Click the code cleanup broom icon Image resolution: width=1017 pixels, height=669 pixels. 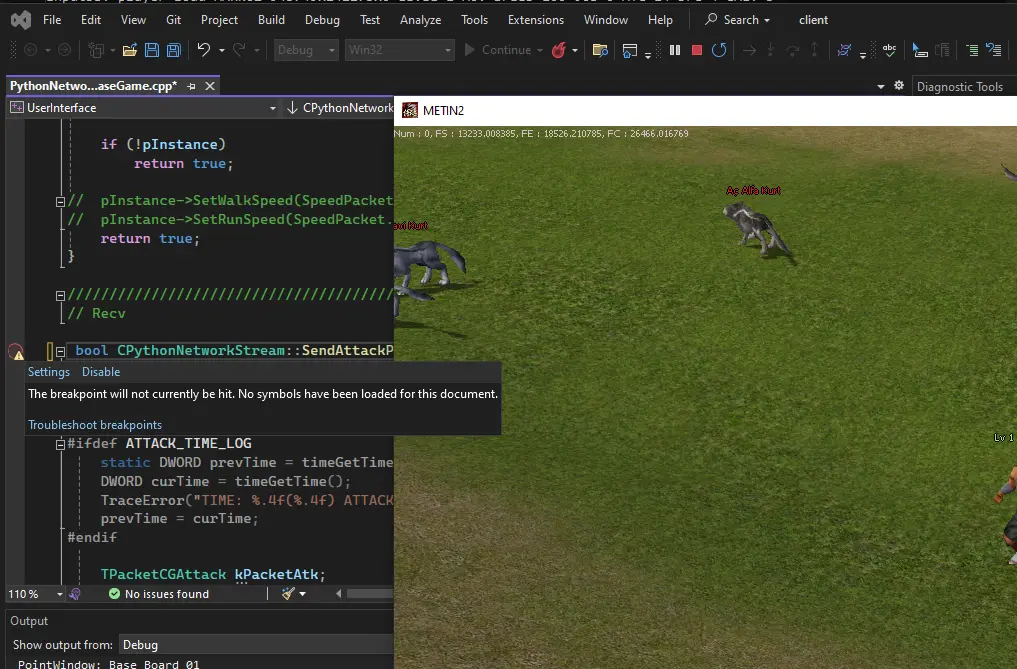pos(289,593)
